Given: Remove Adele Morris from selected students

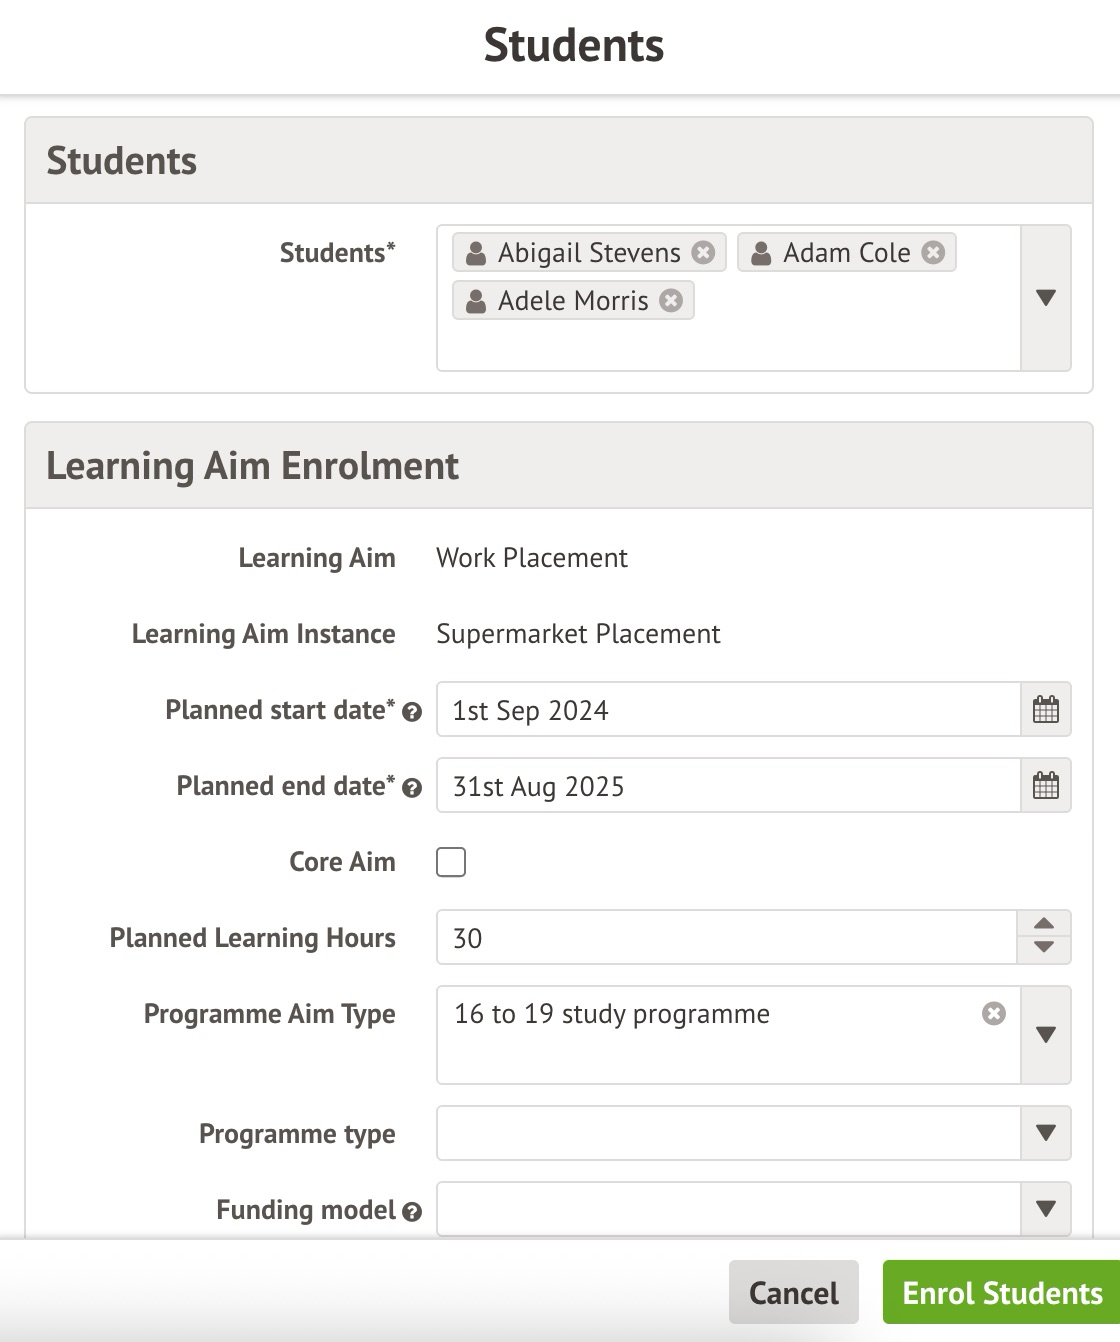Looking at the screenshot, I should tap(671, 300).
